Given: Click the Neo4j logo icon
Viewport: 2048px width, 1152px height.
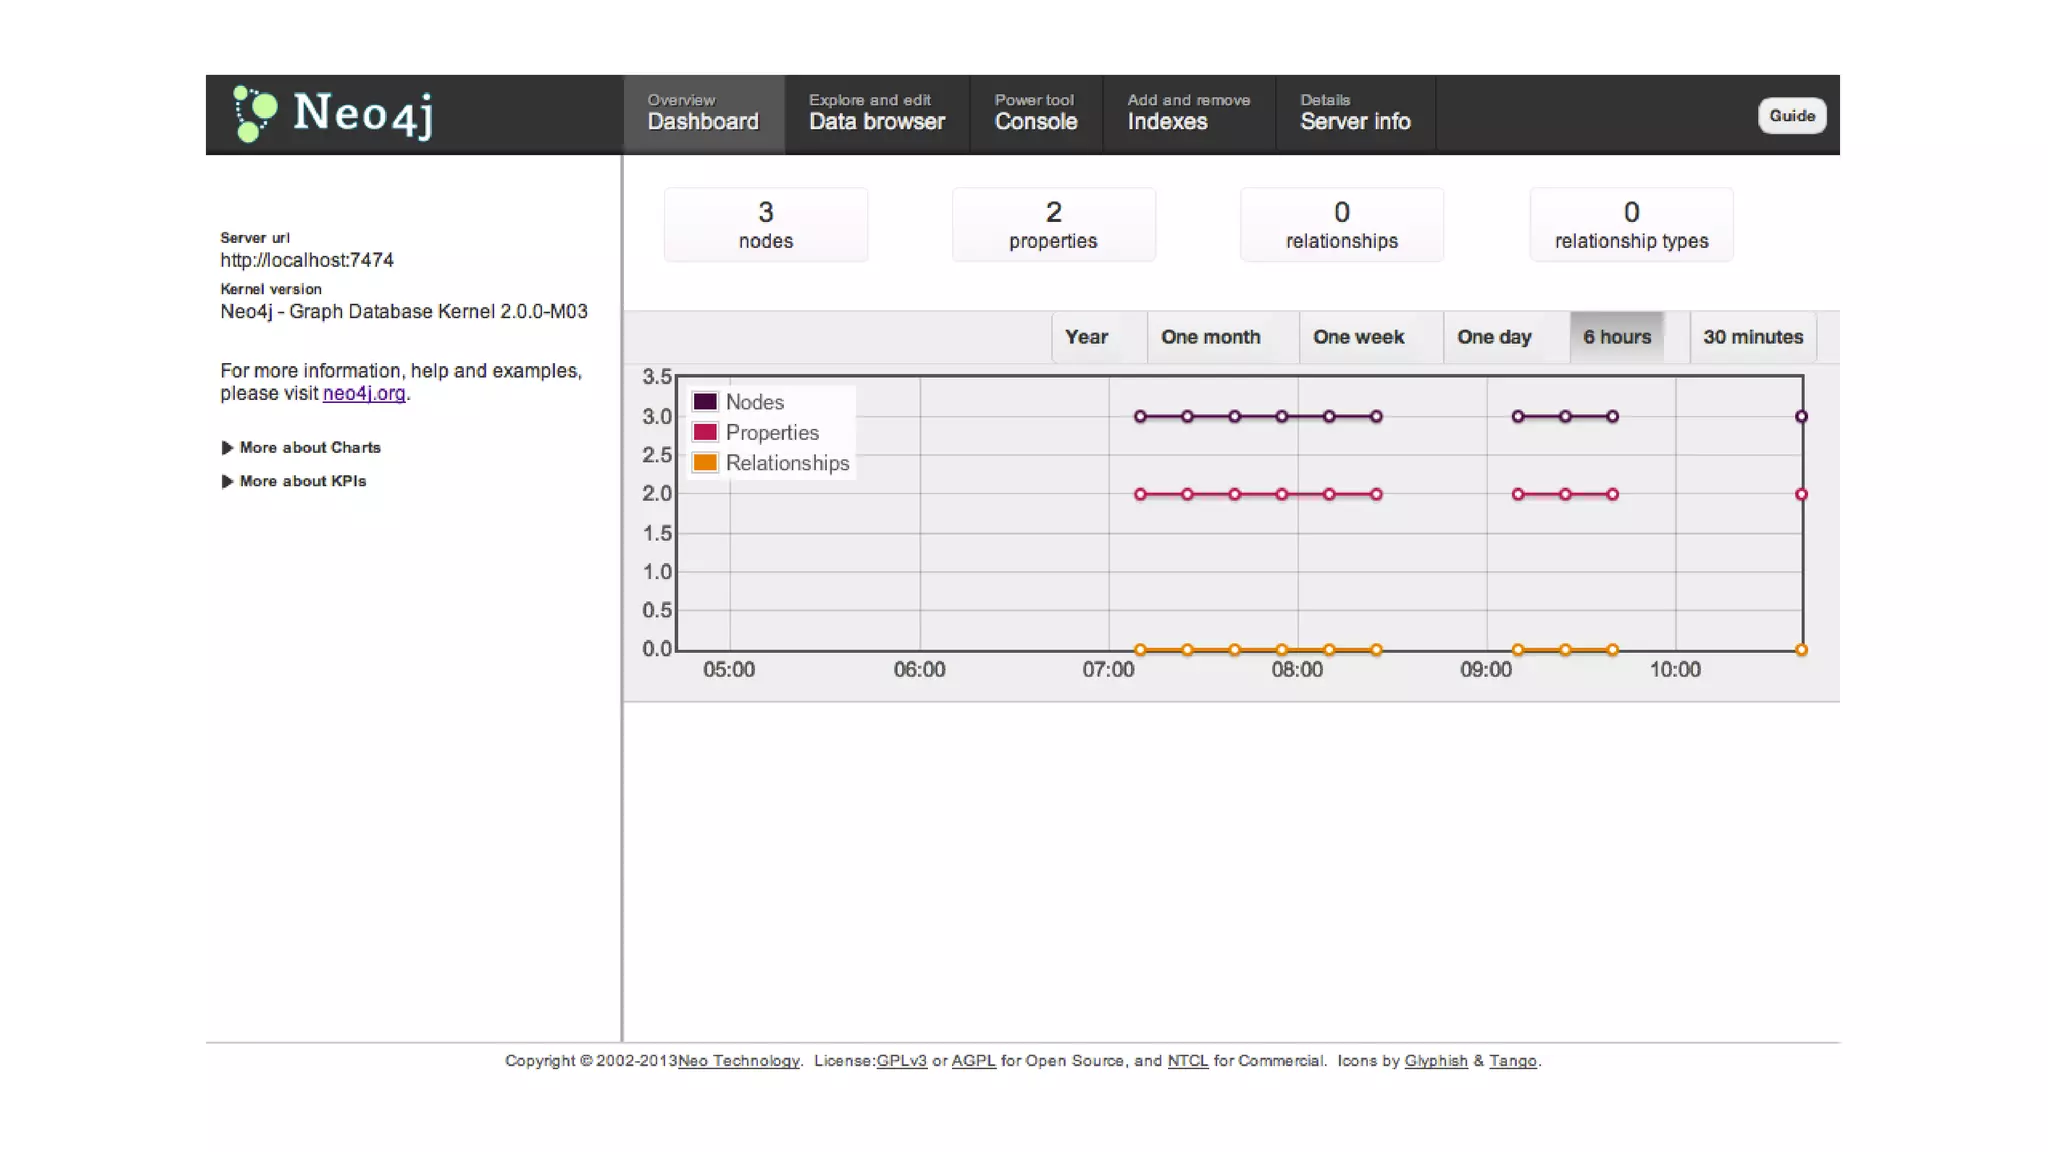Looking at the screenshot, I should (254, 114).
